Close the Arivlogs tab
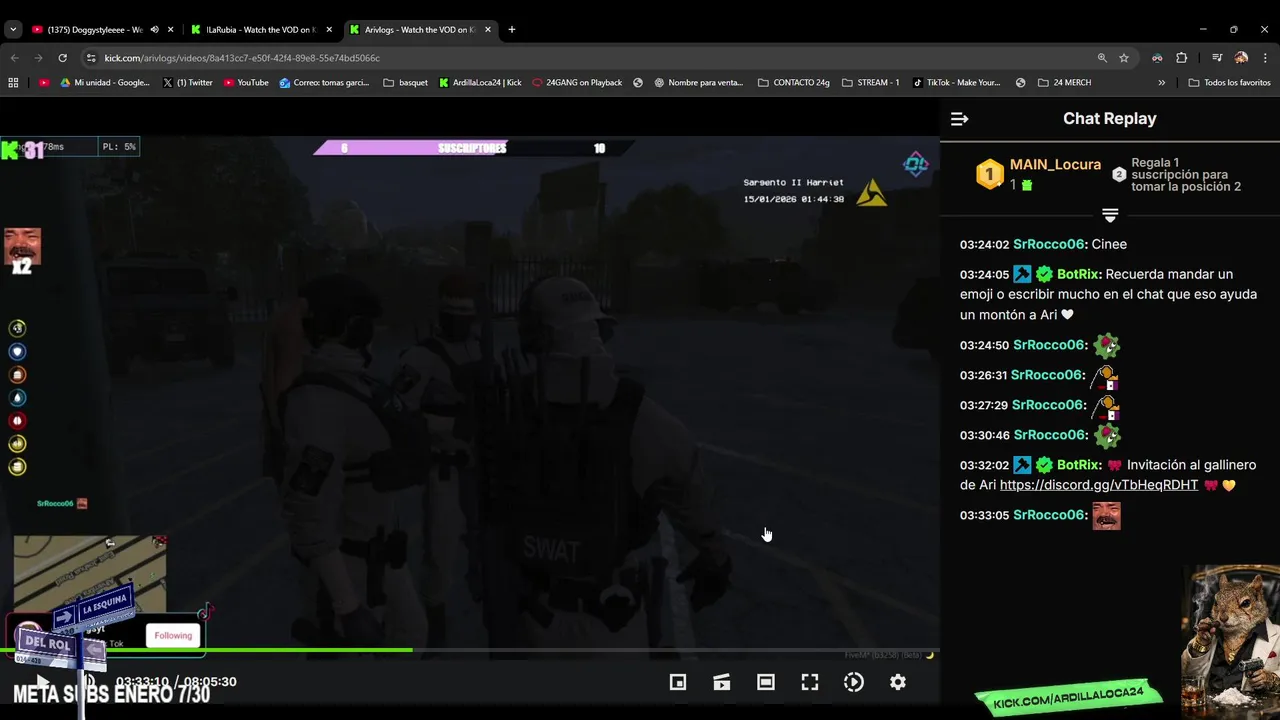This screenshot has height=720, width=1280. point(488,30)
